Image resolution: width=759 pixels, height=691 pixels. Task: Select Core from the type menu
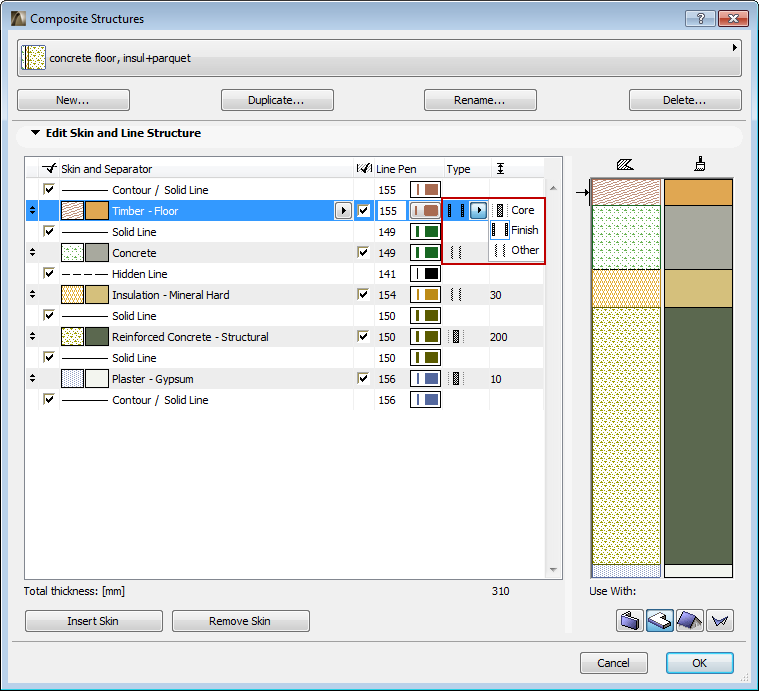click(516, 210)
